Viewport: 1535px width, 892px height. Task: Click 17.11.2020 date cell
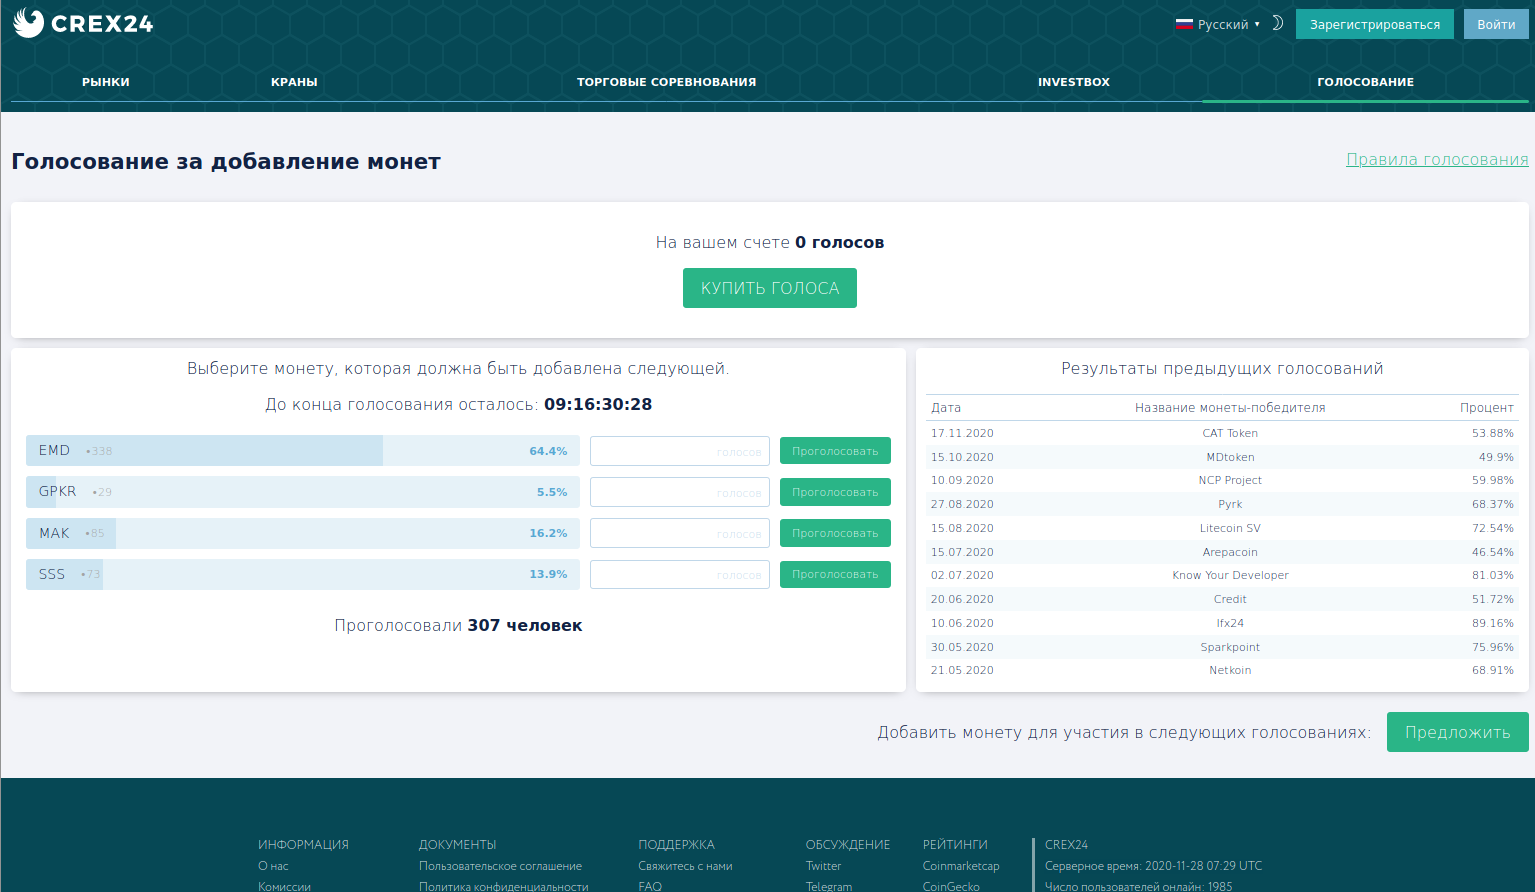pos(962,433)
